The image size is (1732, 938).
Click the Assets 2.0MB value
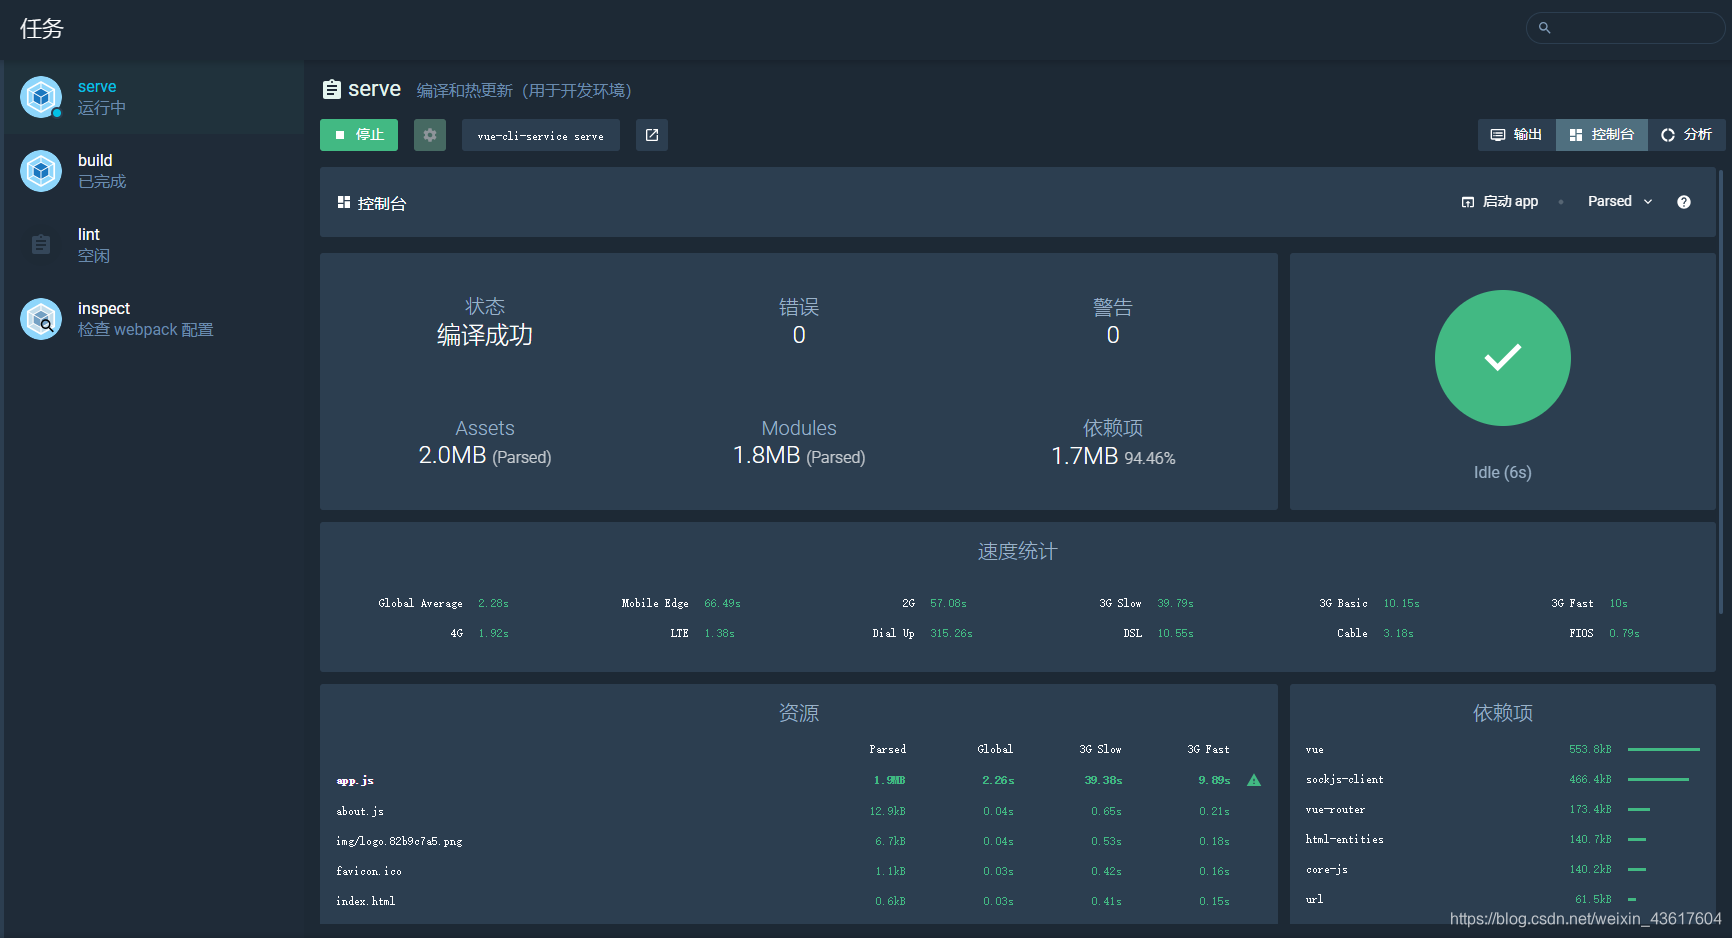click(485, 456)
